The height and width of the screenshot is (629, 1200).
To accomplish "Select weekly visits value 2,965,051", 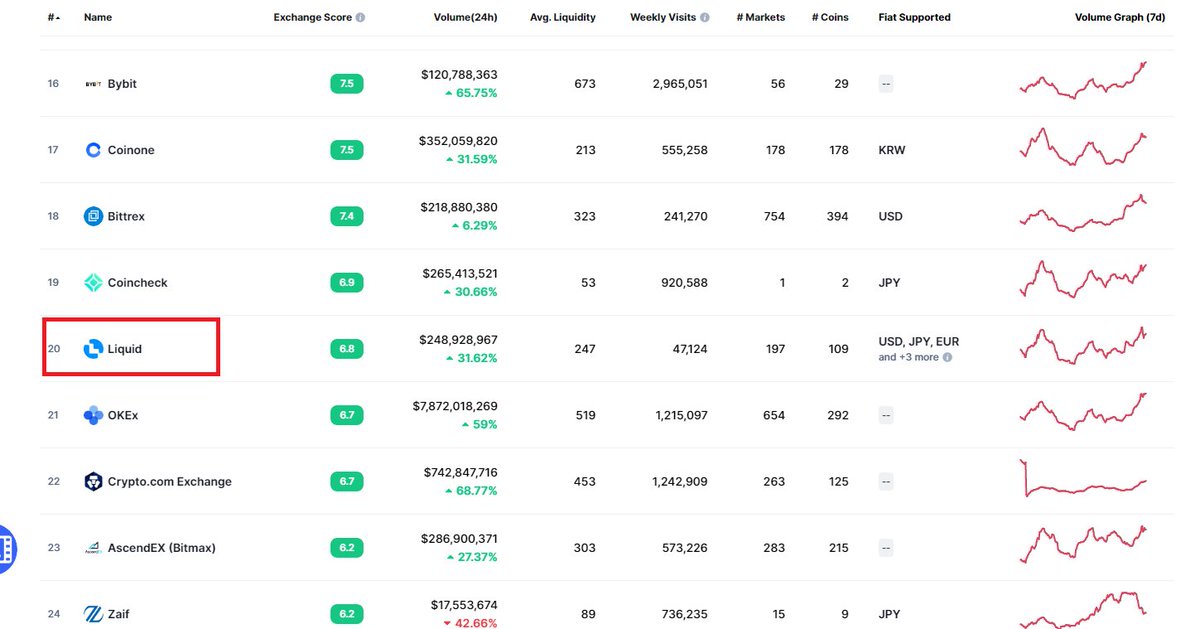I will [680, 84].
